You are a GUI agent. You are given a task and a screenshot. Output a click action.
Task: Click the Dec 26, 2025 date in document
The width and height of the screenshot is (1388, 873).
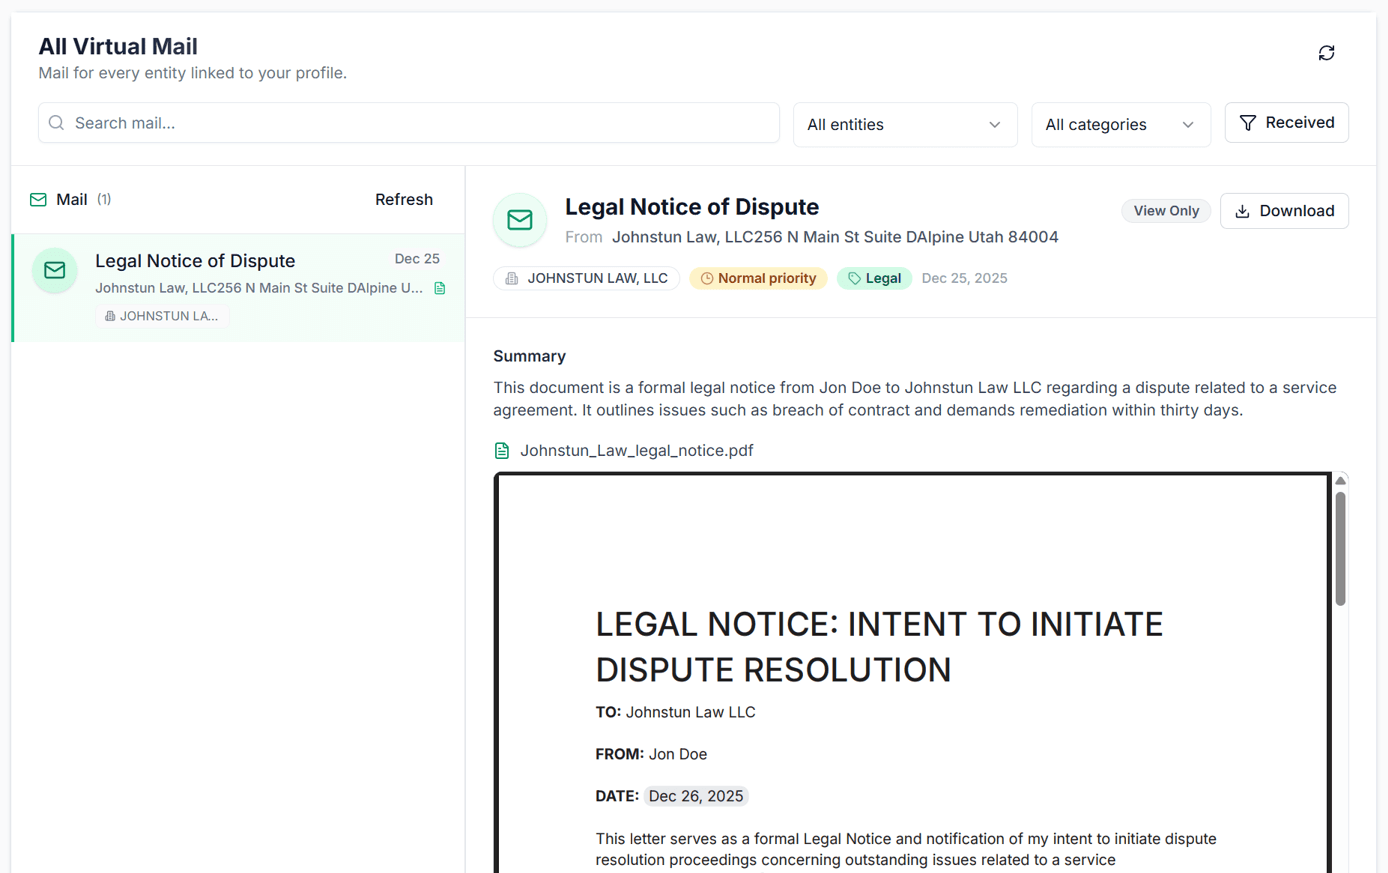[x=696, y=797]
